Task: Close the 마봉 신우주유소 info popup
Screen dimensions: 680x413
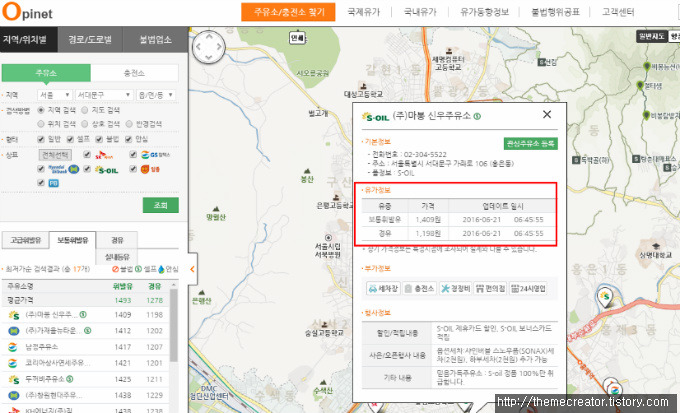Action: pos(547,115)
